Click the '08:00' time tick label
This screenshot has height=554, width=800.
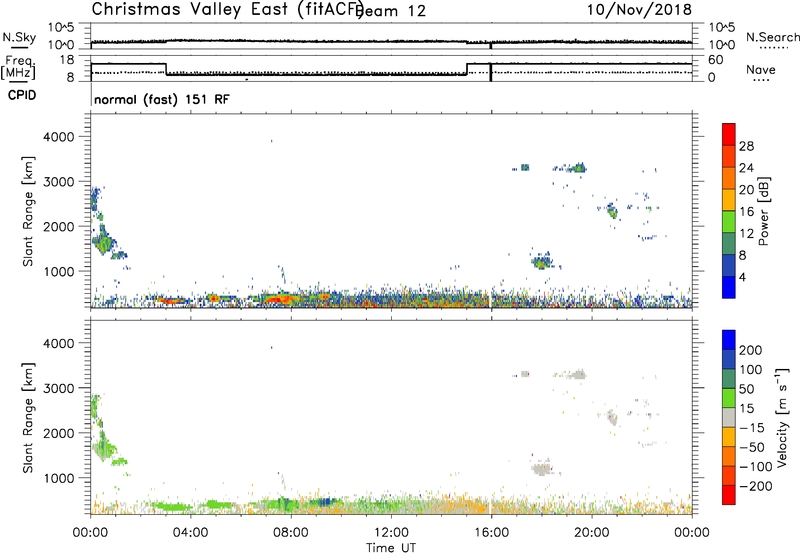click(x=291, y=533)
